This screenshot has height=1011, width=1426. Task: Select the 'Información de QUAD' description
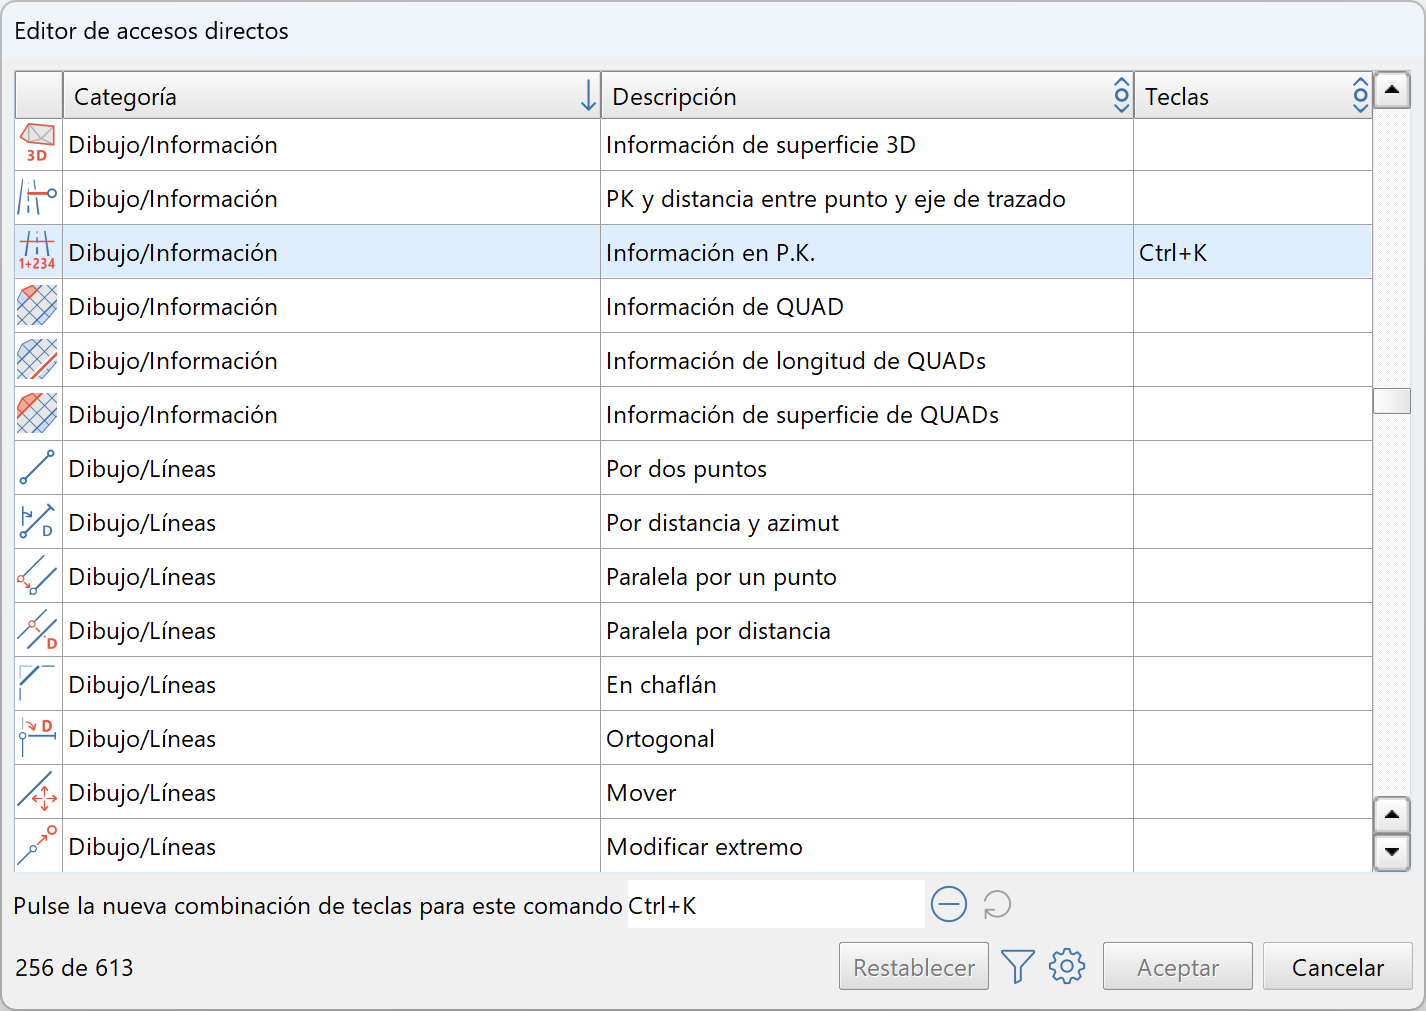[725, 307]
